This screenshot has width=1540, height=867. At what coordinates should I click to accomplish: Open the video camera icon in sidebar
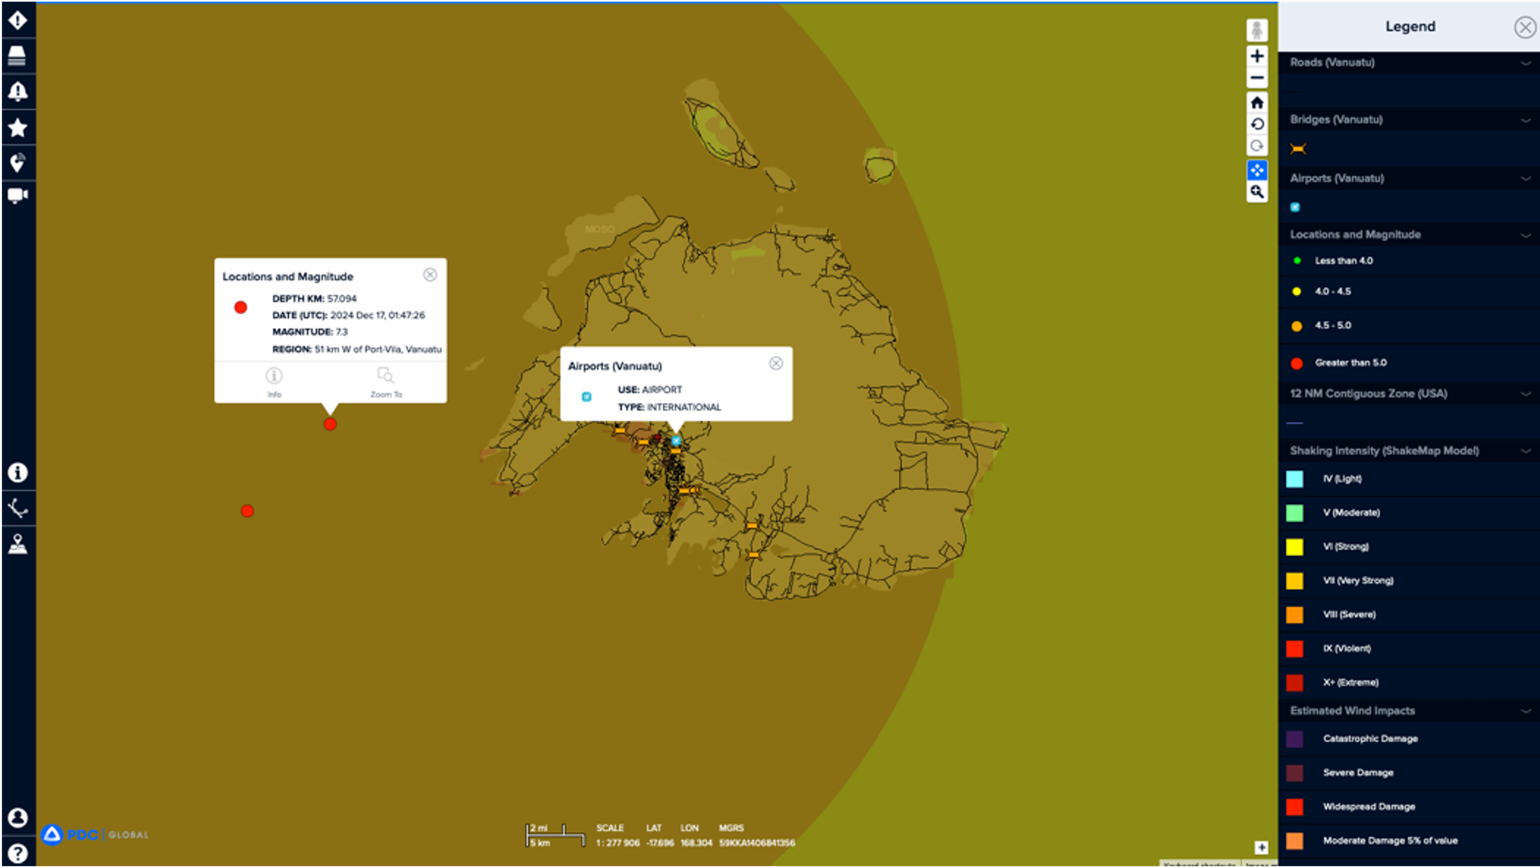pos(17,195)
